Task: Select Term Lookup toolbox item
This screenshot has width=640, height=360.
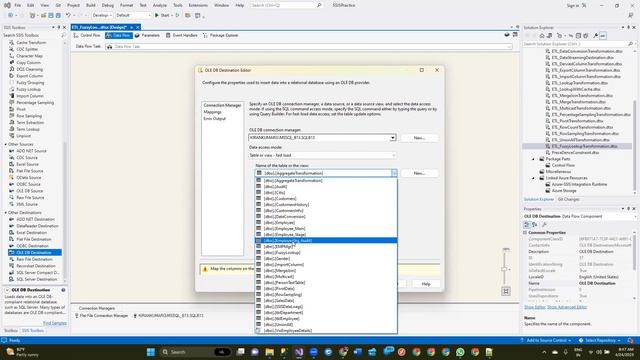Action: click(28, 129)
